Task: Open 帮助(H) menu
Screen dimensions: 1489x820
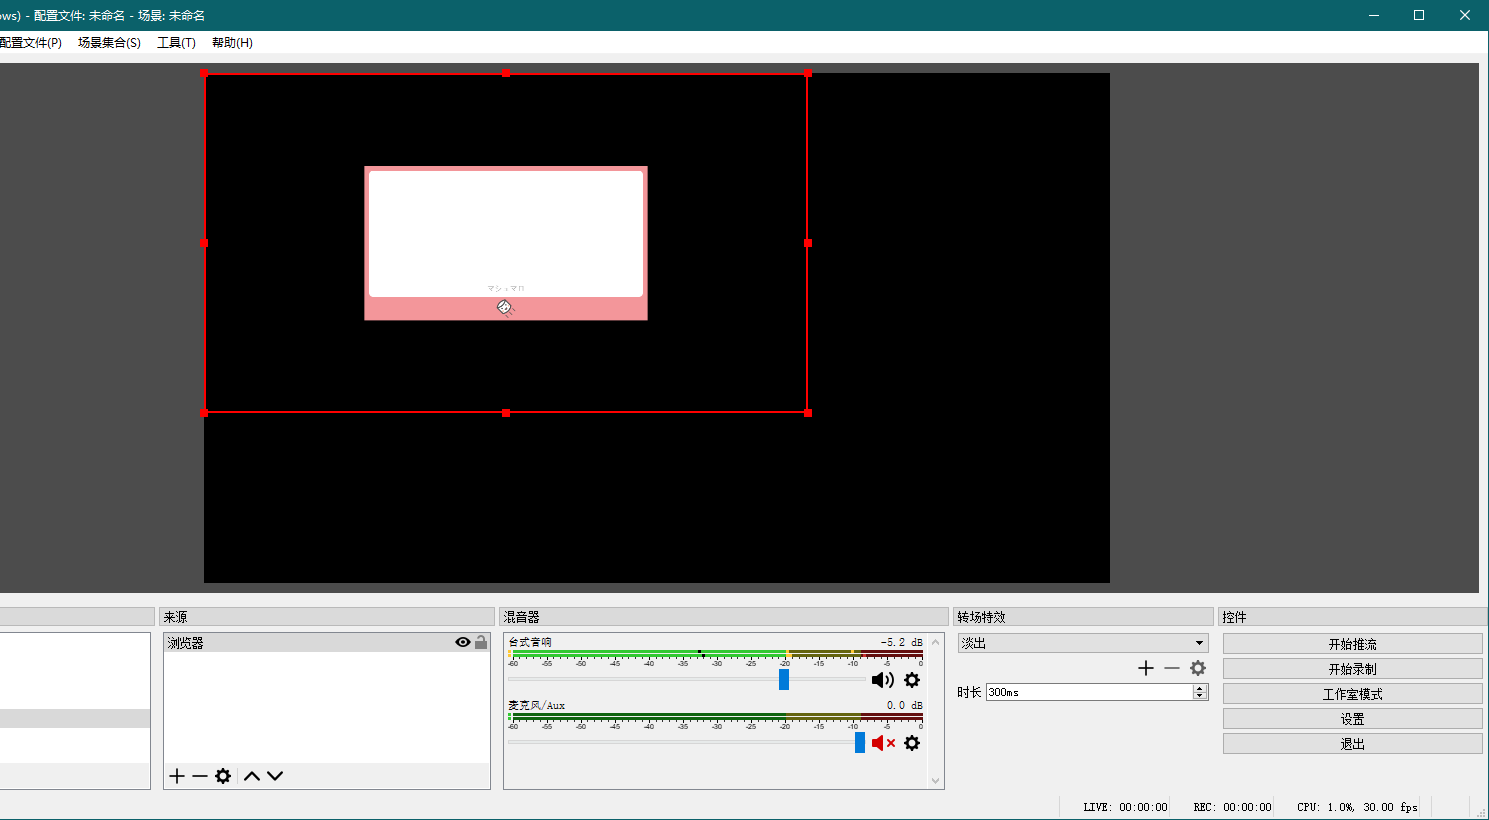Action: click(232, 42)
